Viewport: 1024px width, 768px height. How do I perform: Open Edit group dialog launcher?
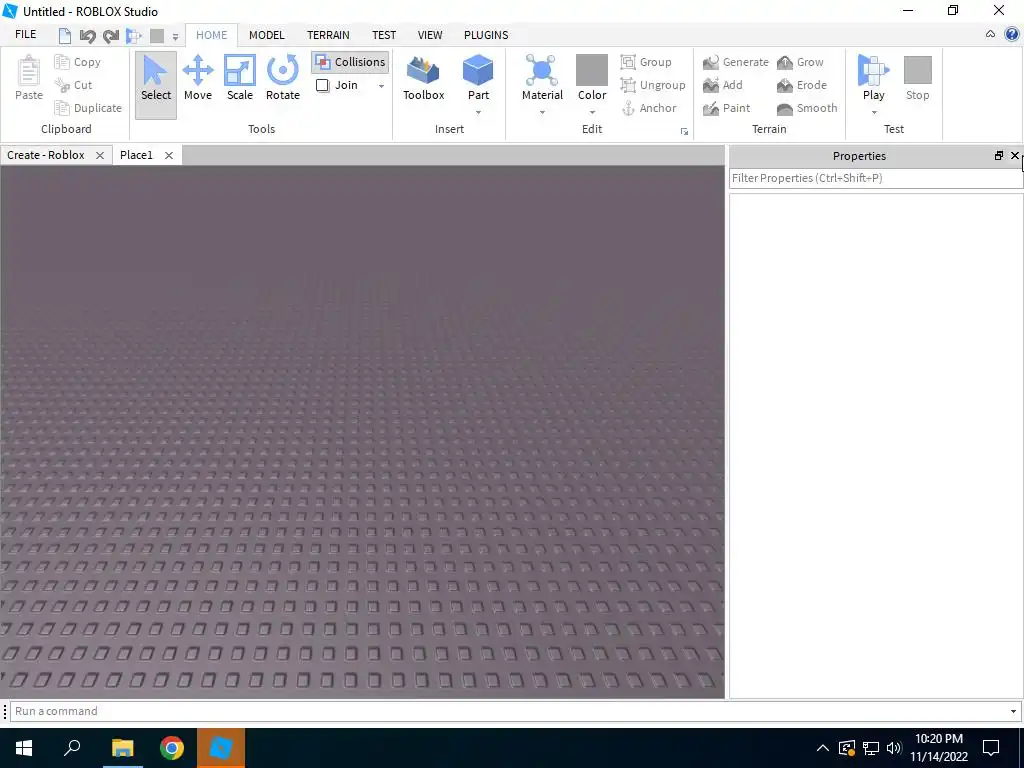click(x=684, y=132)
